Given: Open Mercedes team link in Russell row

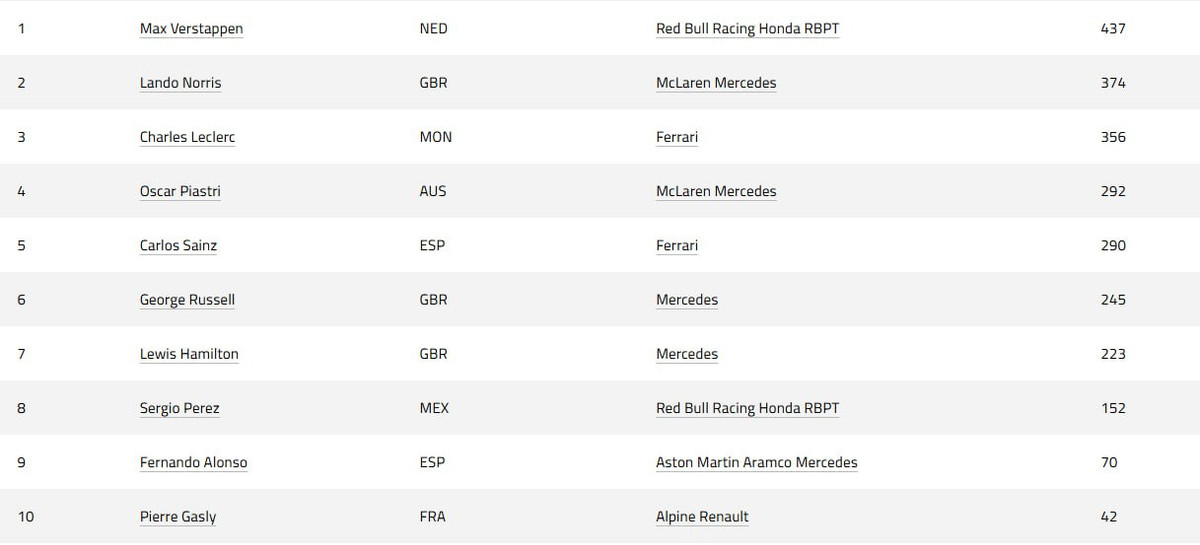Looking at the screenshot, I should point(687,299).
